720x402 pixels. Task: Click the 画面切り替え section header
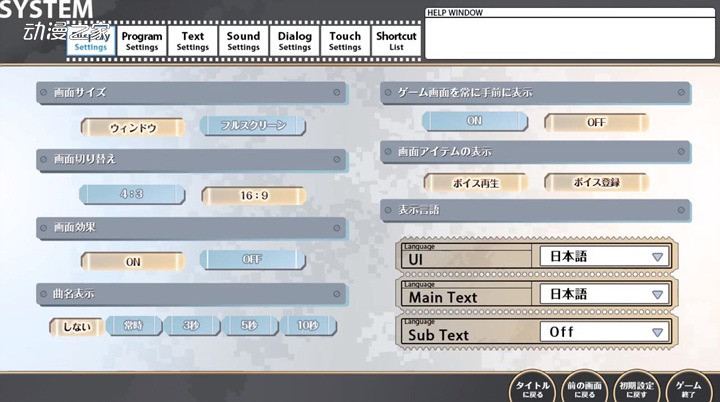[x=191, y=159]
